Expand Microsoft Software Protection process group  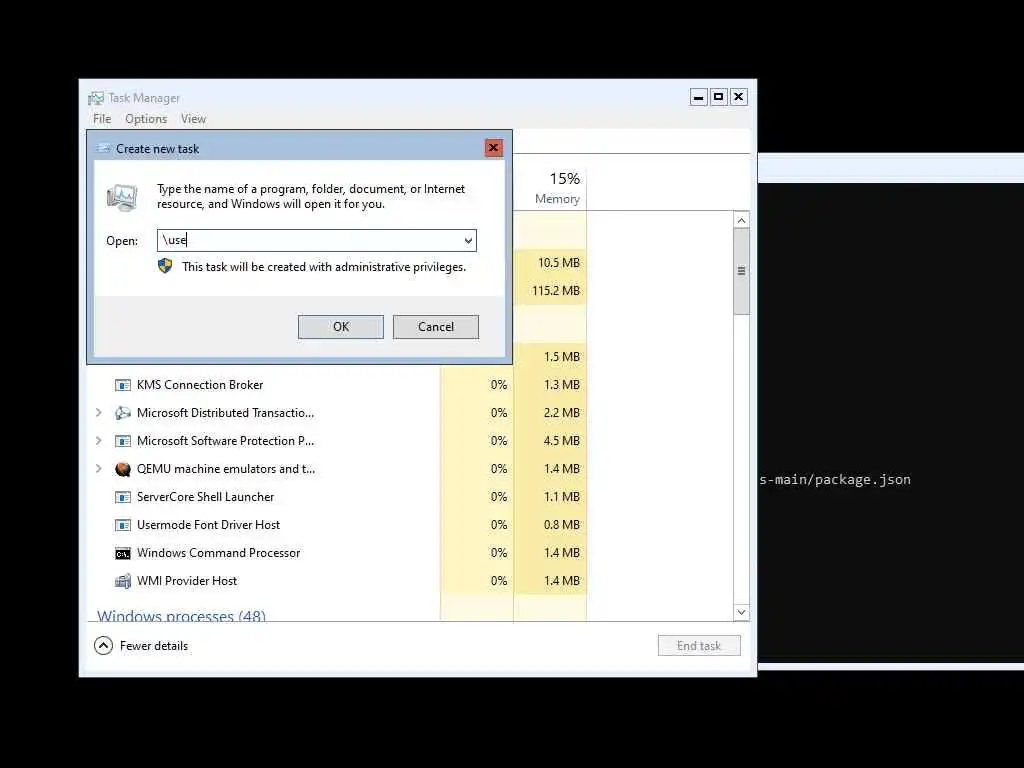coord(99,441)
